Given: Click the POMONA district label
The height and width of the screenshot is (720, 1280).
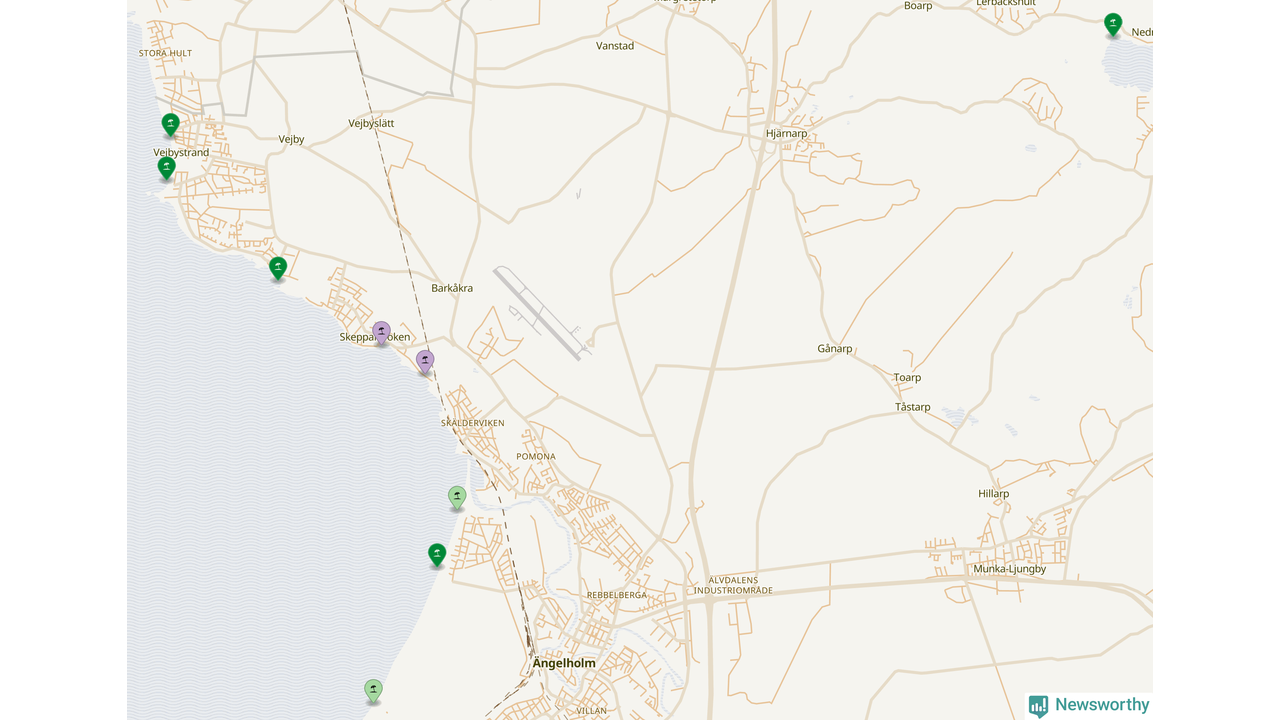Looking at the screenshot, I should (x=536, y=456).
